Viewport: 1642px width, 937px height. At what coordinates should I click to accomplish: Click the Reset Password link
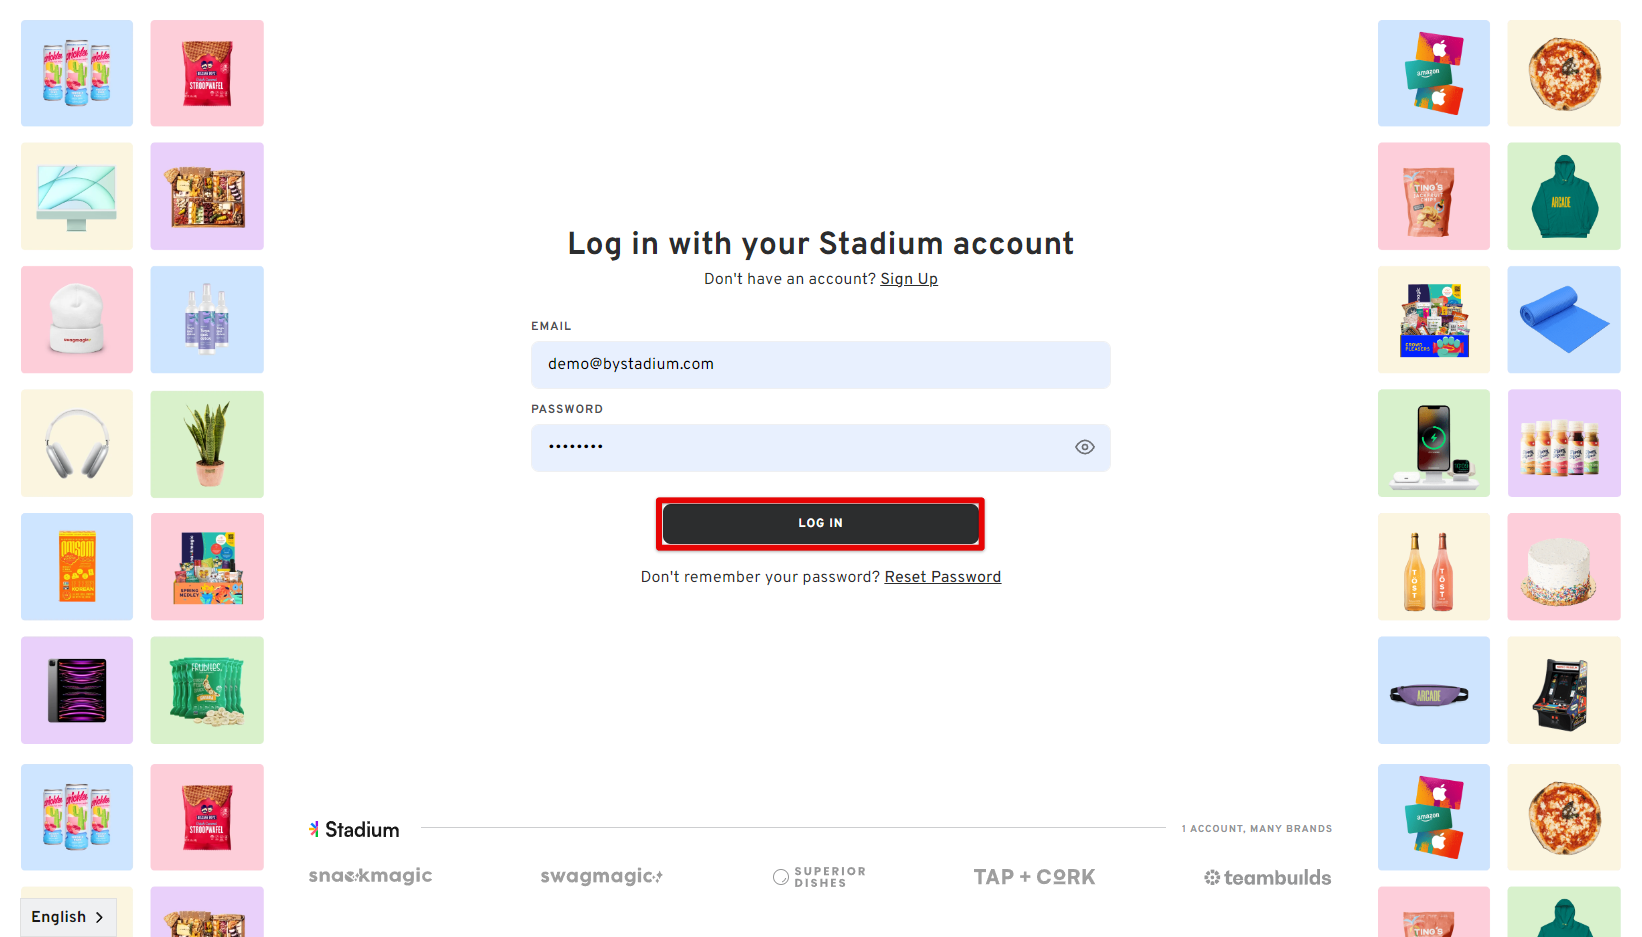(x=942, y=576)
